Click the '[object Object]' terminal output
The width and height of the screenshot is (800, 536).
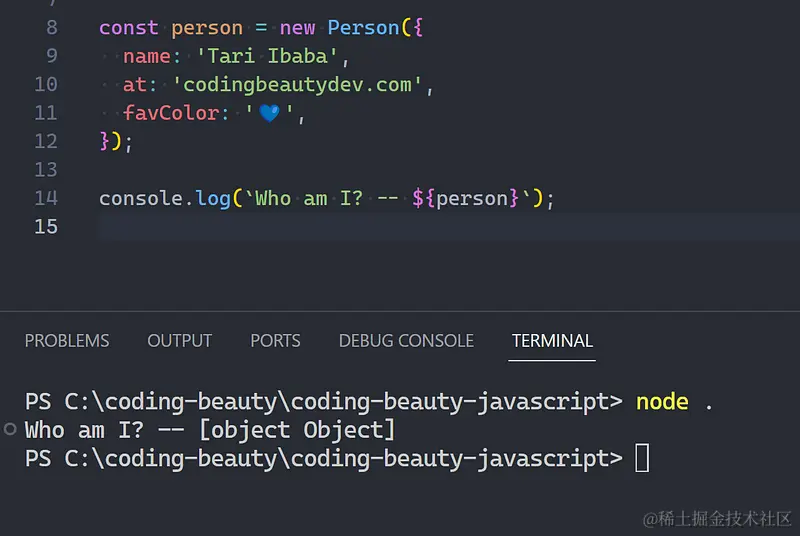coord(296,430)
